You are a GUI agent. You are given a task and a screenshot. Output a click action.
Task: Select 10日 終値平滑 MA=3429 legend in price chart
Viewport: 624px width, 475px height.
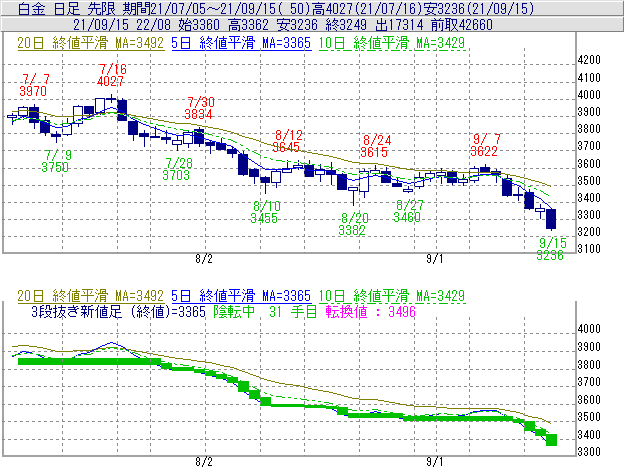pos(392,43)
